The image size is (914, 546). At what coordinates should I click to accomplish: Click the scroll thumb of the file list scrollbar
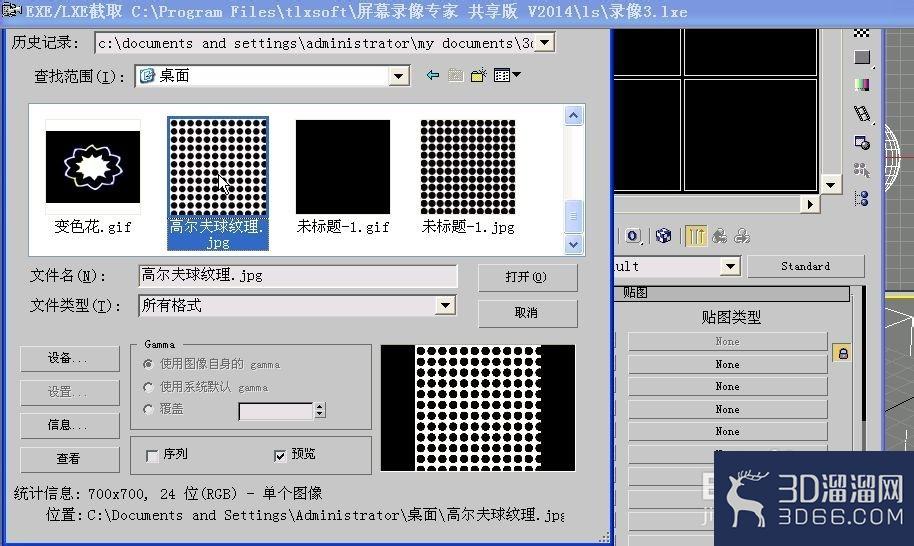point(574,216)
